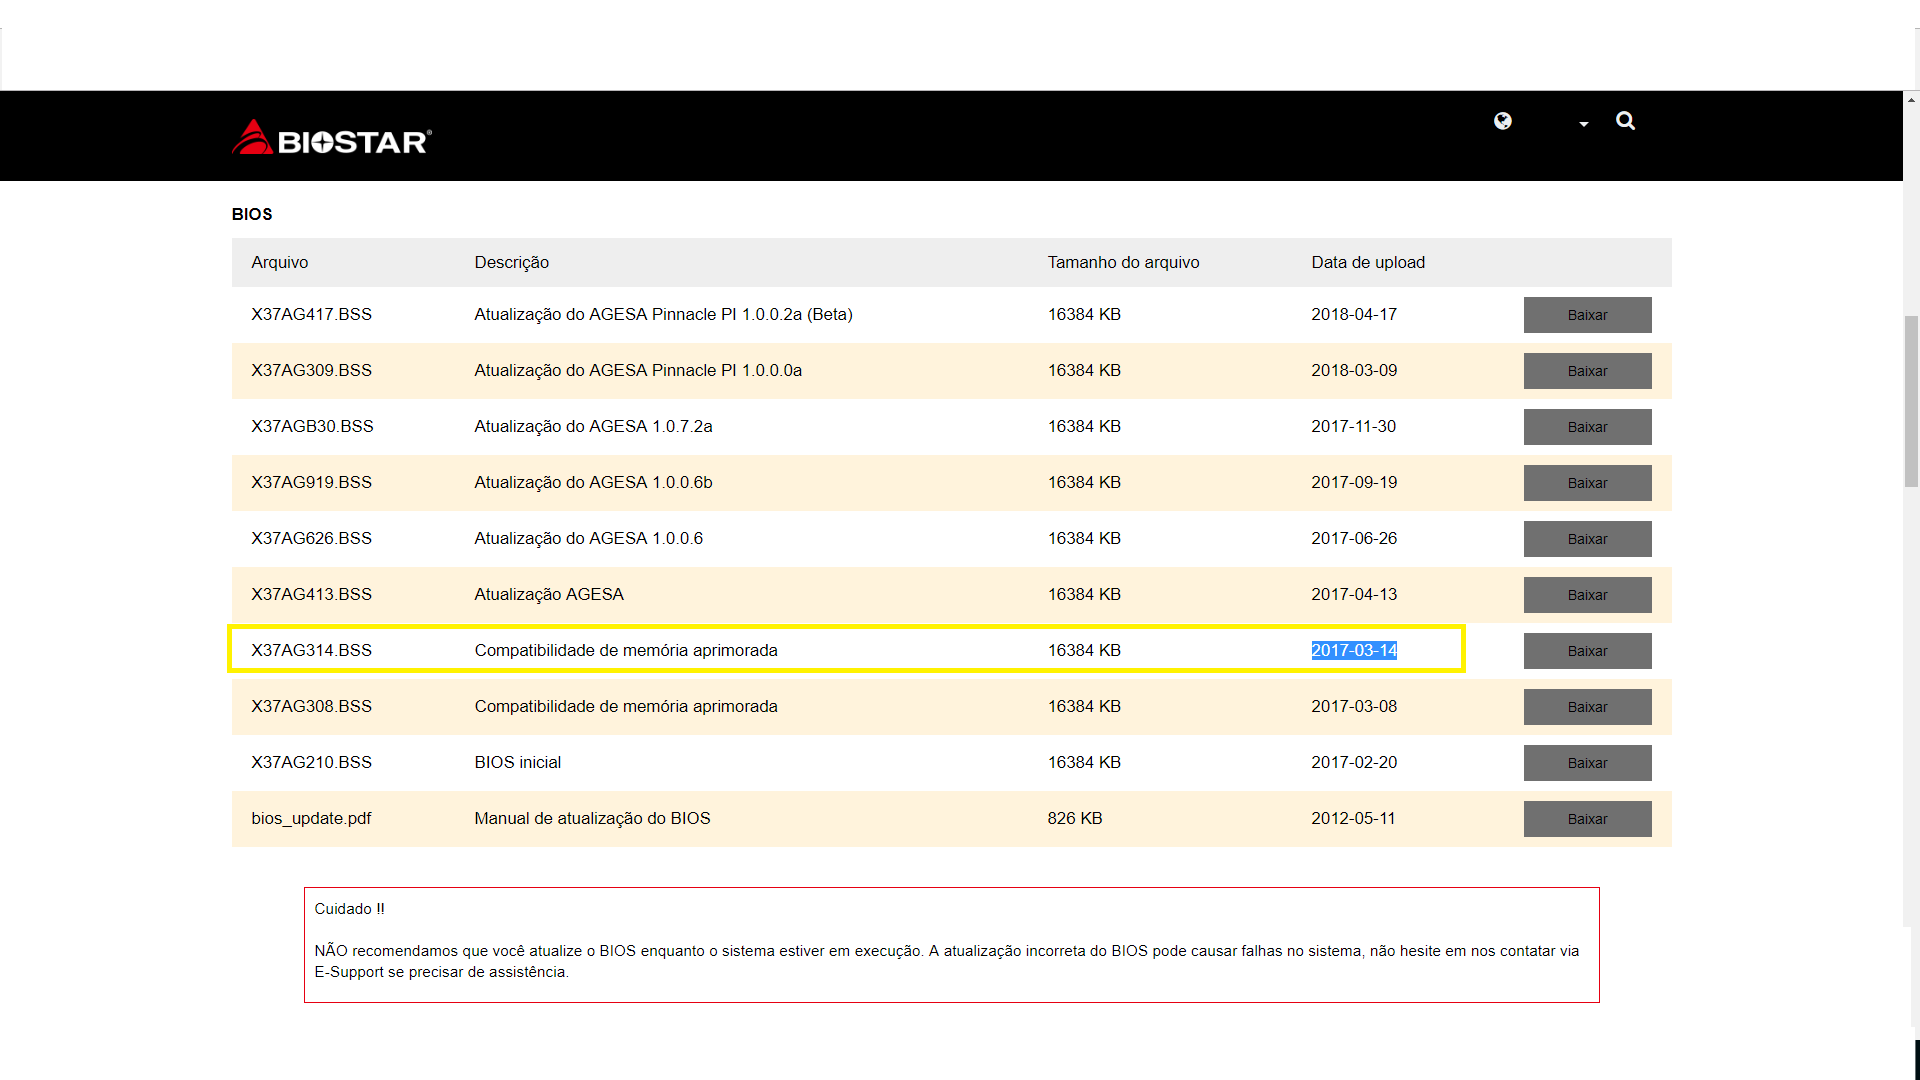Click upload date 2017-11-30
1920x1080 pixels.
[1353, 426]
